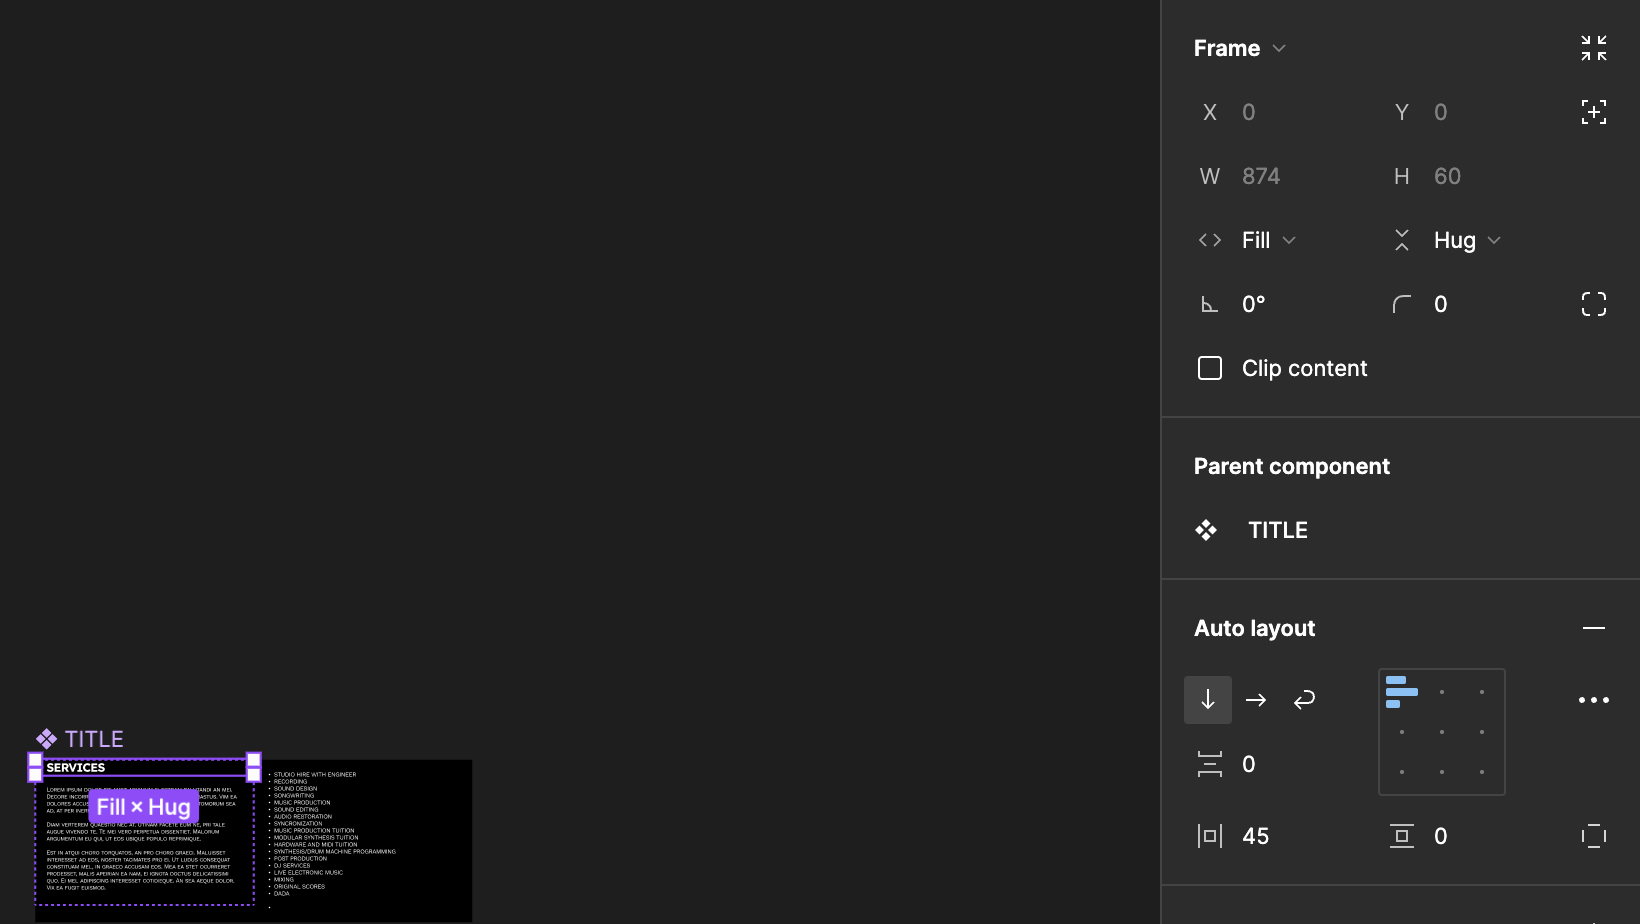Screen dimensions: 1640x924
Task: Select the width value 874
Action: tap(1261, 176)
